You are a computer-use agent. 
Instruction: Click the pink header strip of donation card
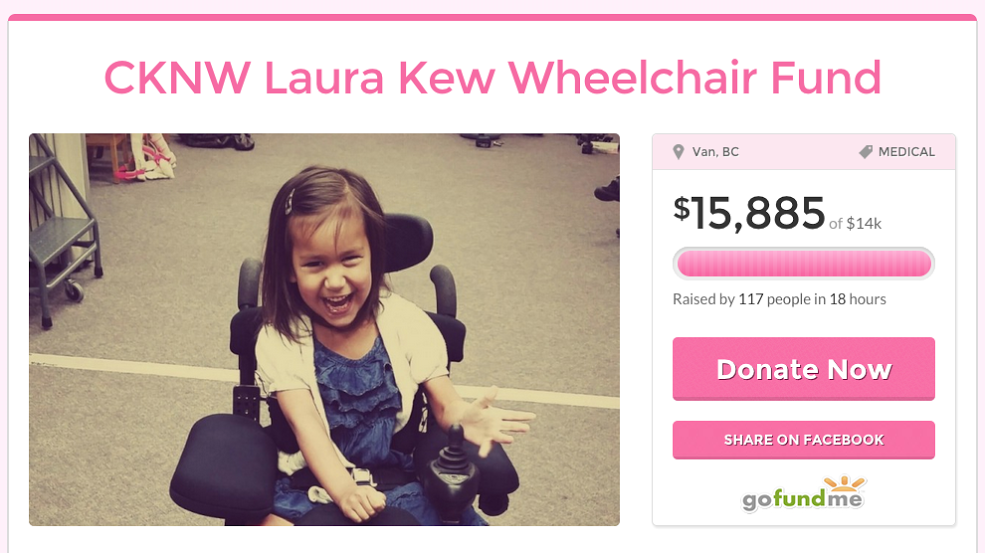pyautogui.click(x=803, y=151)
